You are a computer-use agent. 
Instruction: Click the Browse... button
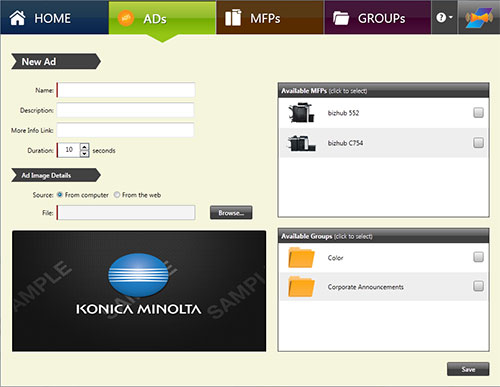click(x=231, y=213)
